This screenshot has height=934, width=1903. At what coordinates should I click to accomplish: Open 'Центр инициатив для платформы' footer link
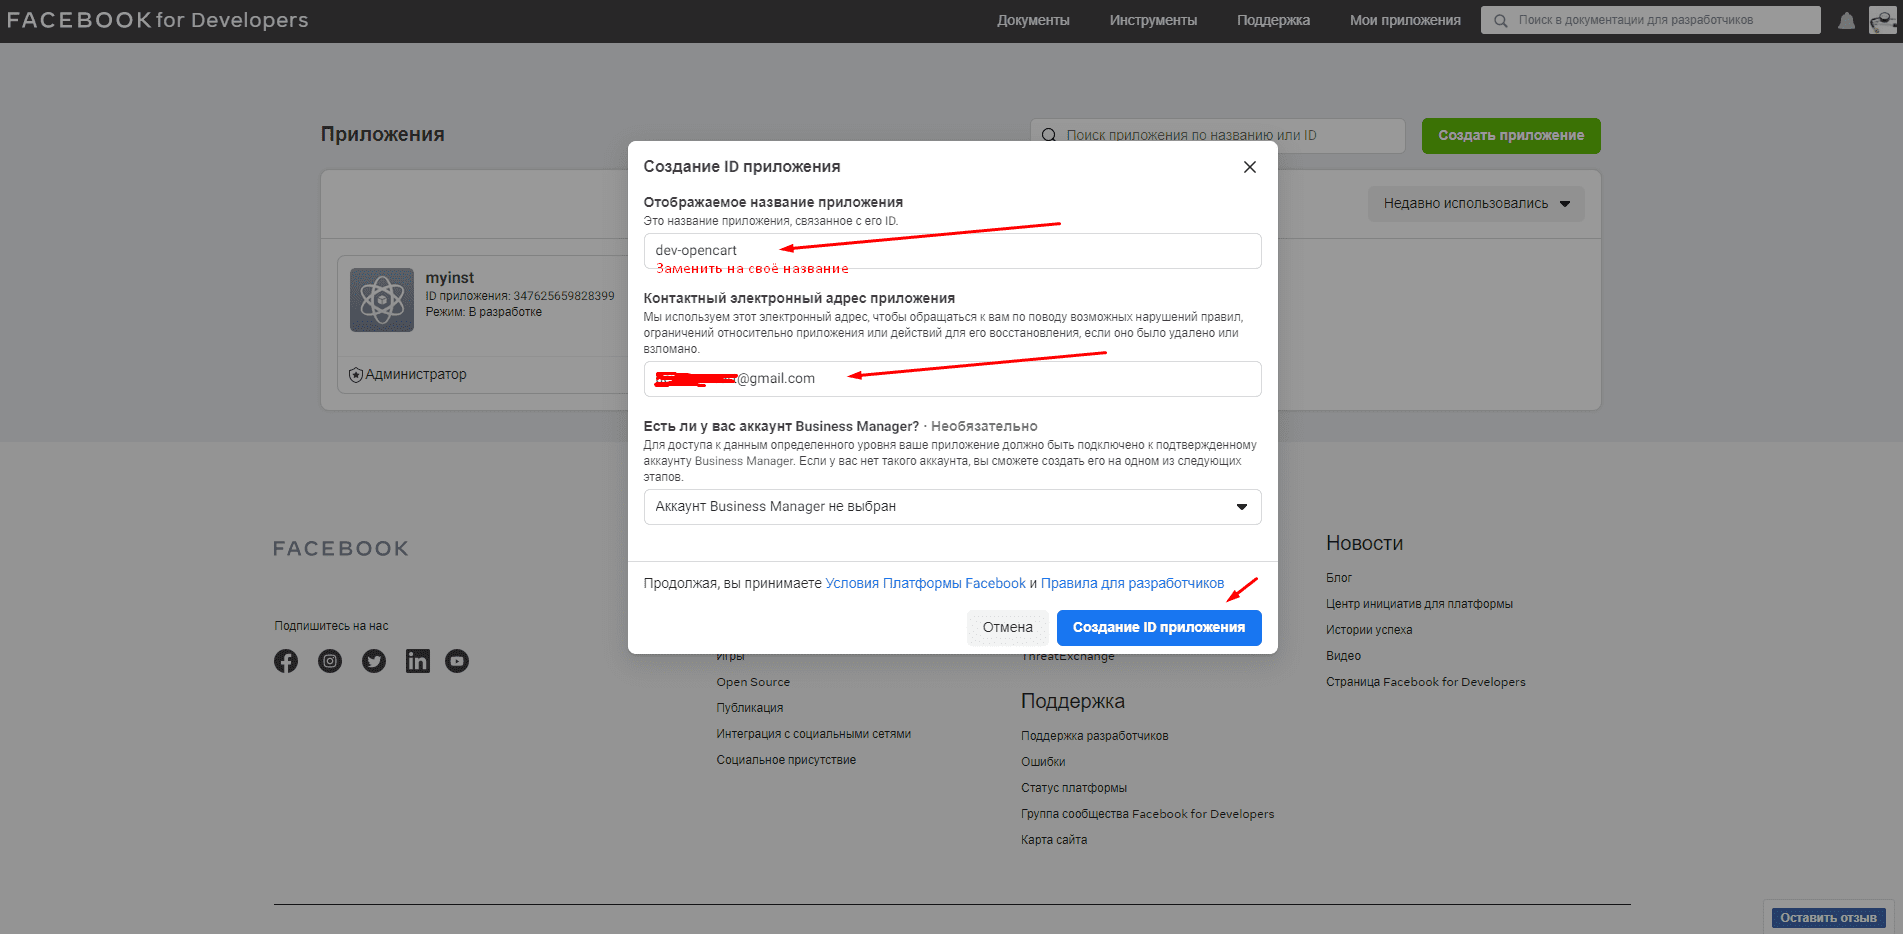pyautogui.click(x=1419, y=604)
